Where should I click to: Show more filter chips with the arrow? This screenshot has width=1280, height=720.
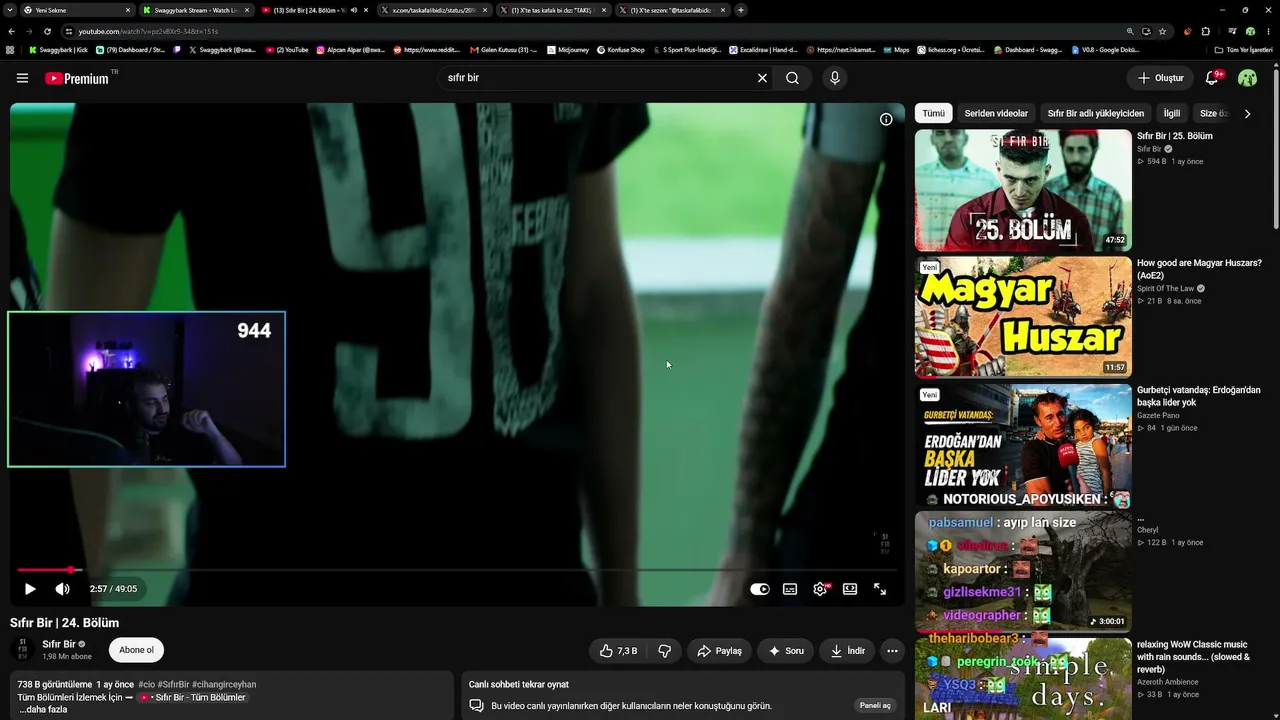point(1247,114)
